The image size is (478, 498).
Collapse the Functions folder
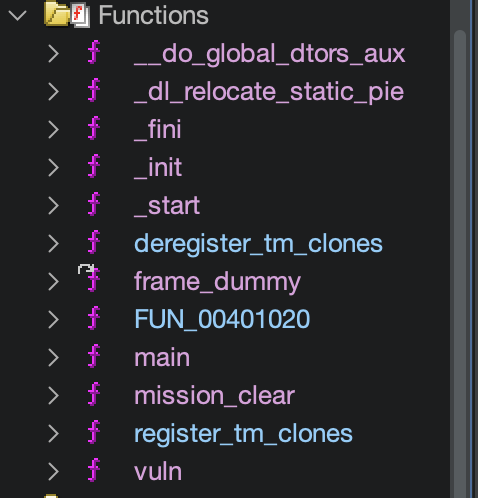tap(17, 16)
